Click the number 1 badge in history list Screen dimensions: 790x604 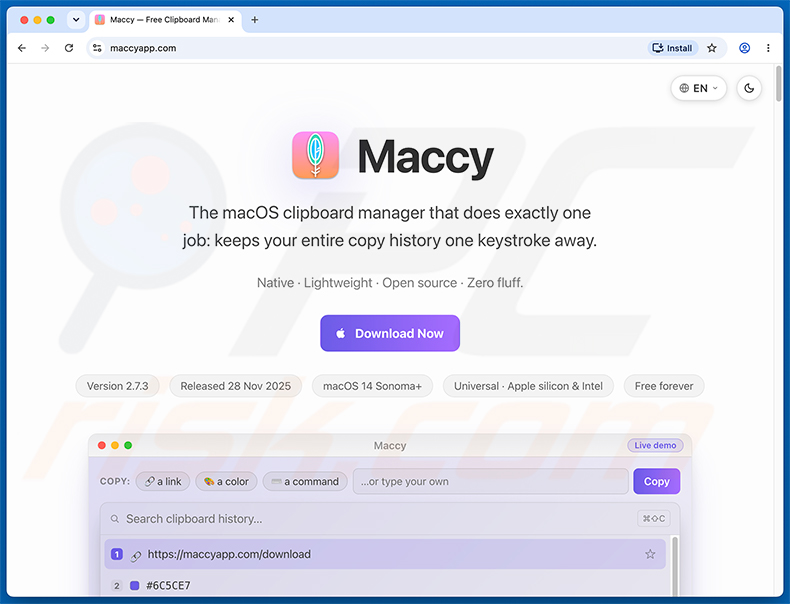[116, 554]
